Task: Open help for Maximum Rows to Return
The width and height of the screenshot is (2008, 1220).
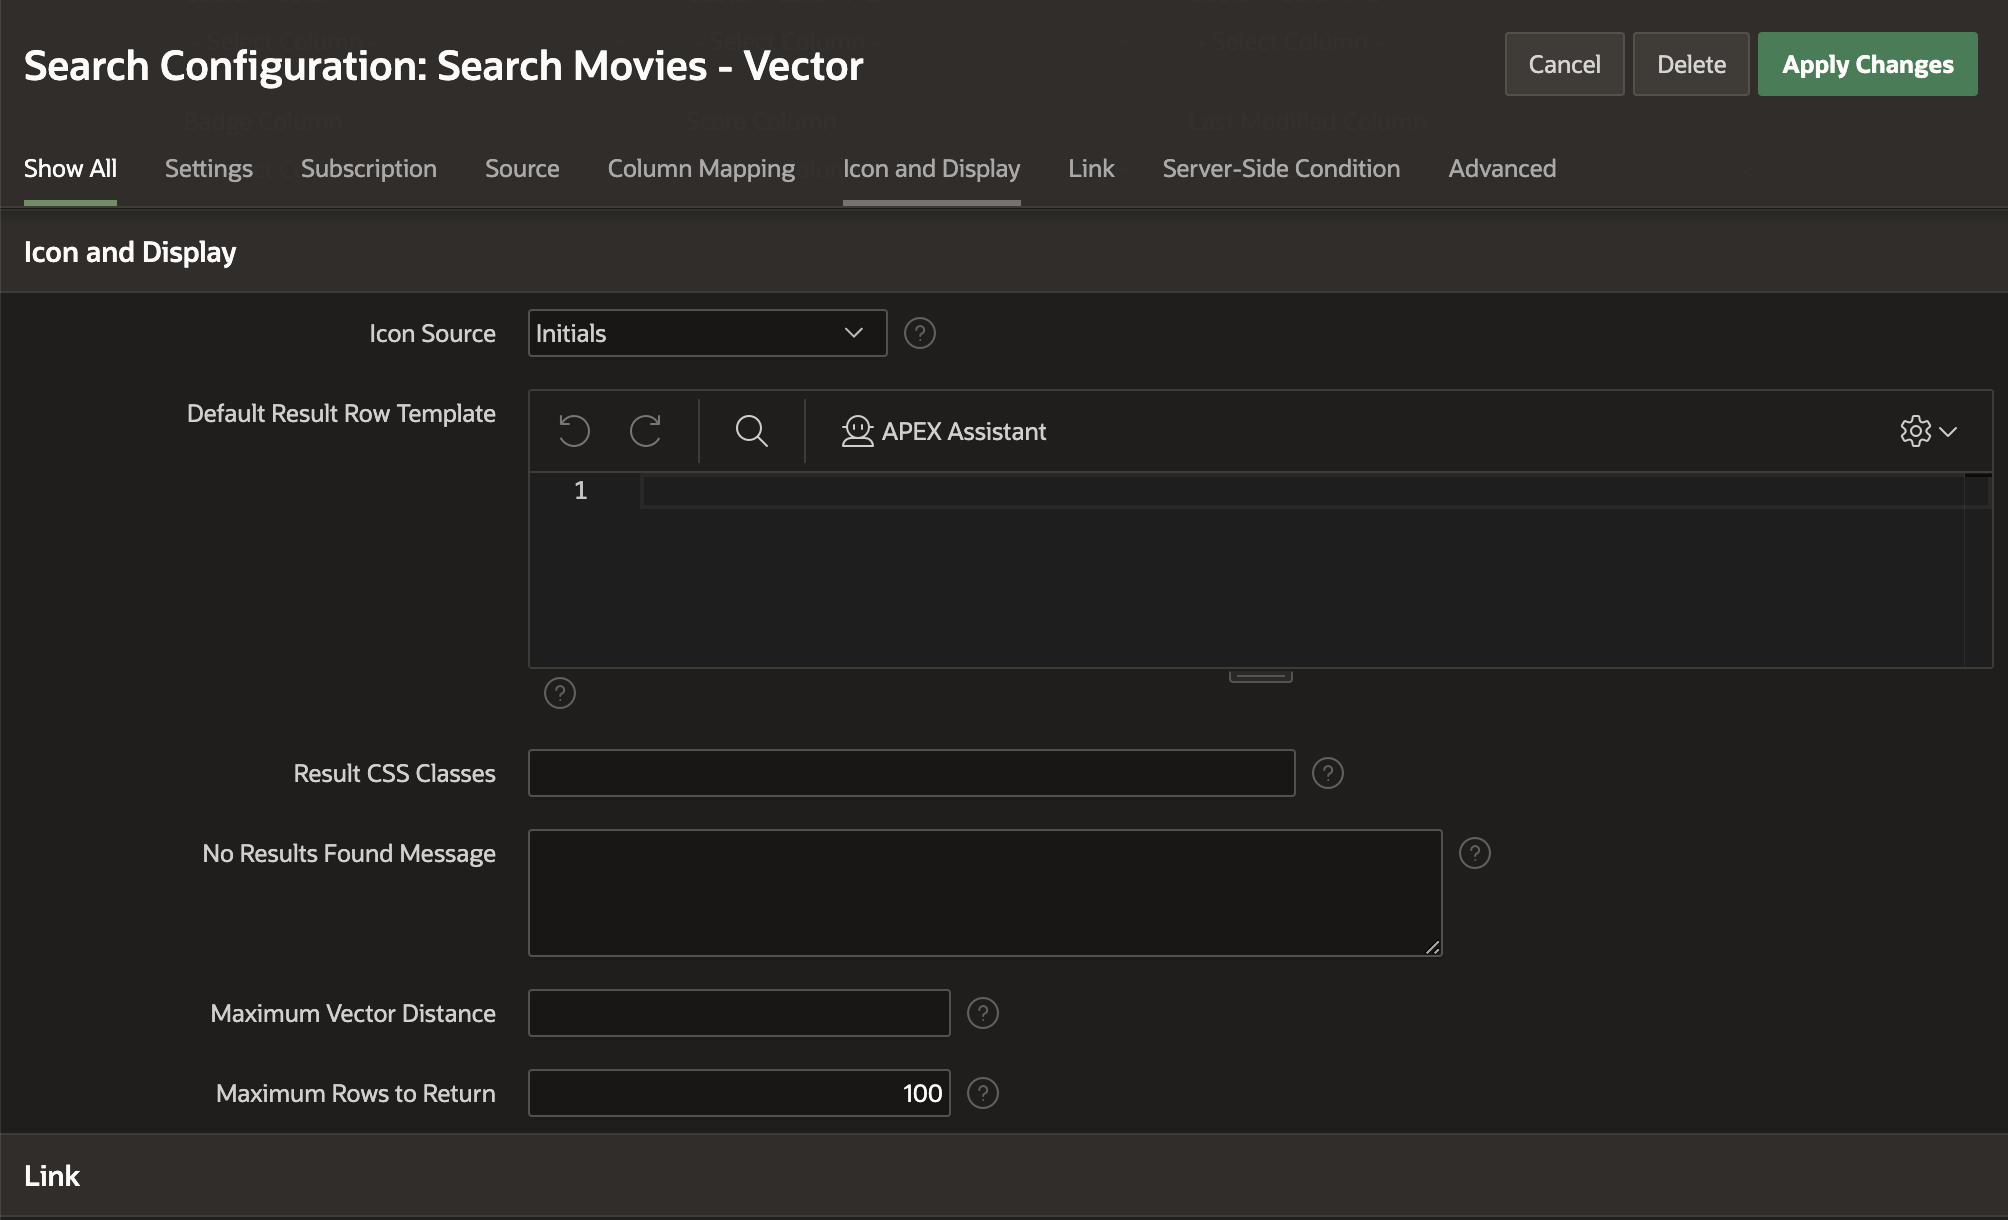Action: [x=982, y=1093]
